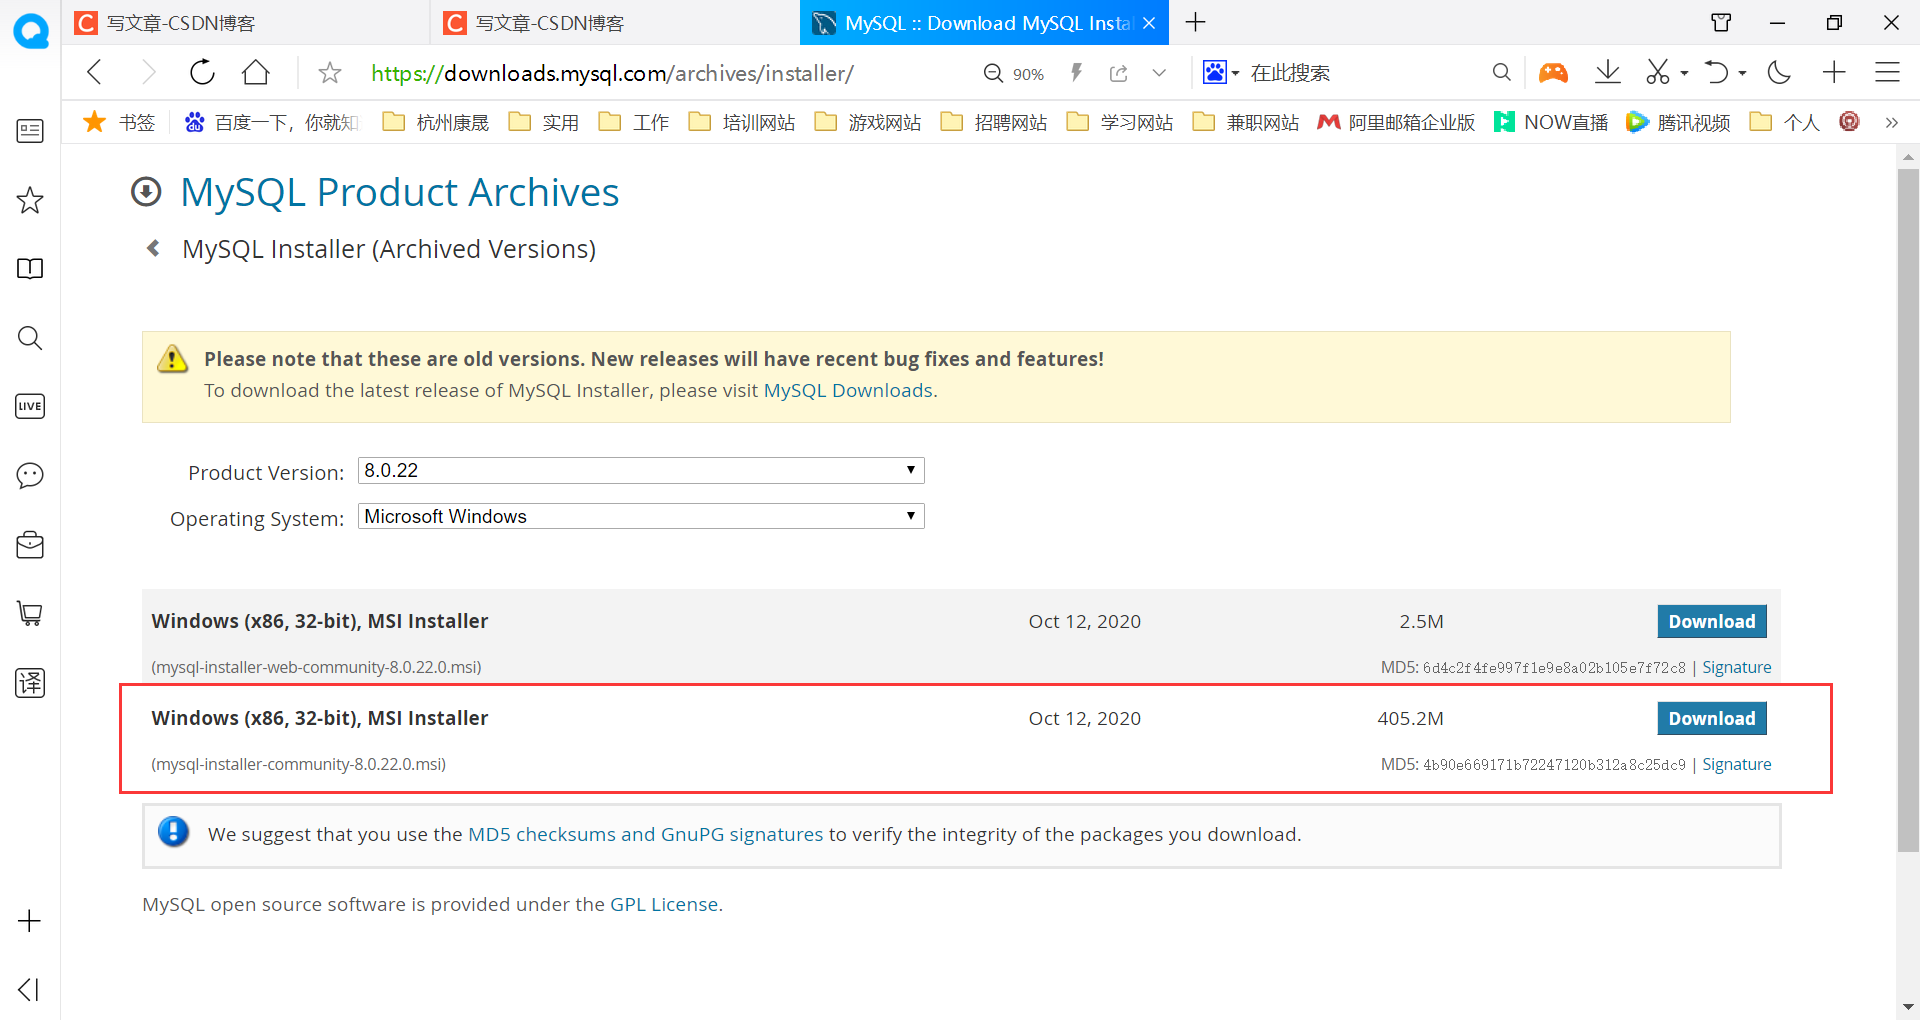Switch to the first 写文章-CSDN博客 tab

tap(246, 22)
